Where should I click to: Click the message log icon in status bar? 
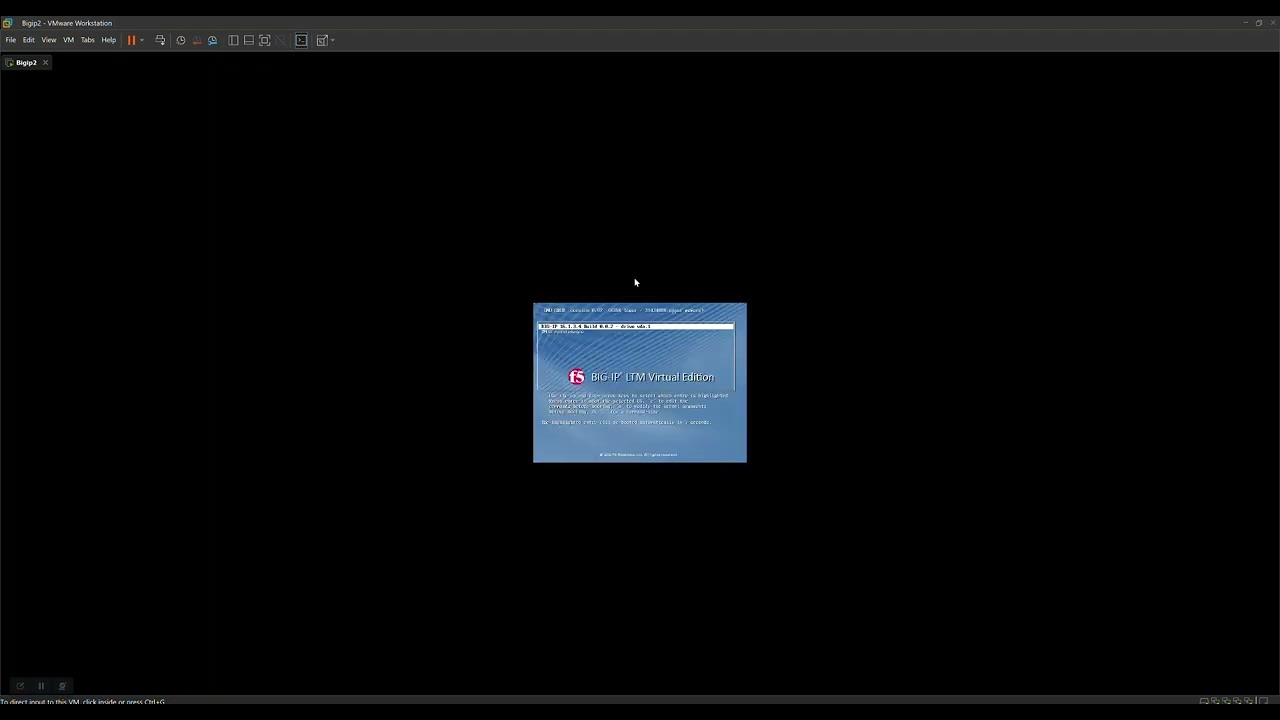1263,701
